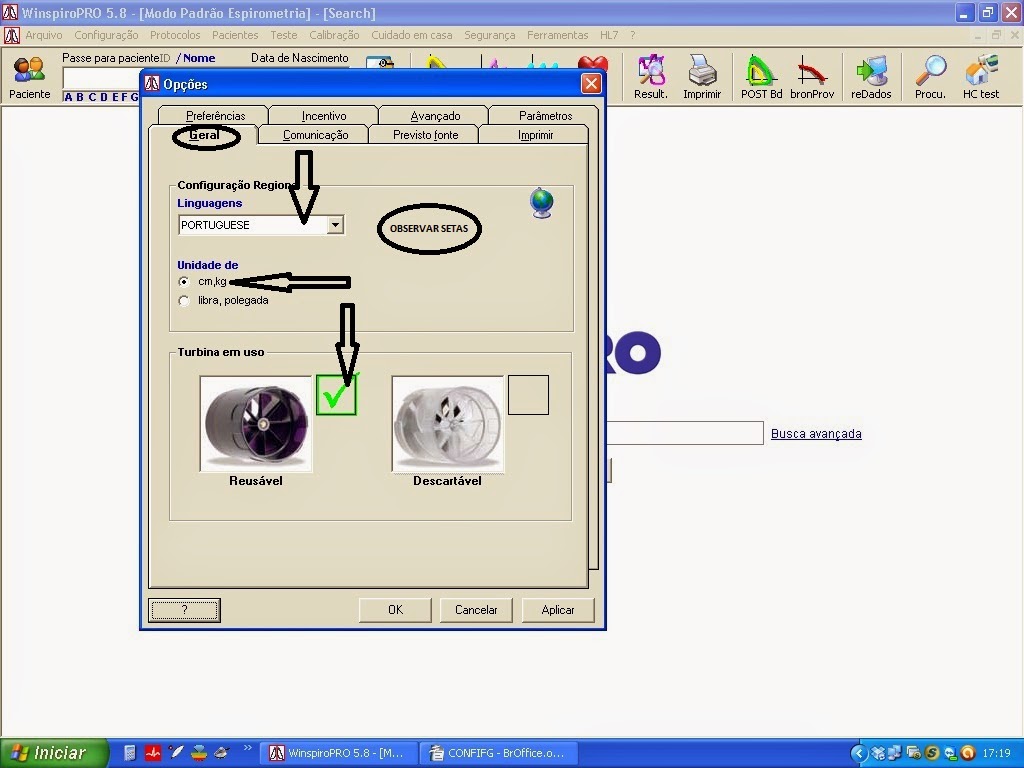Click the pen quick launch icon
Viewport: 1024px width, 768px height.
point(176,752)
